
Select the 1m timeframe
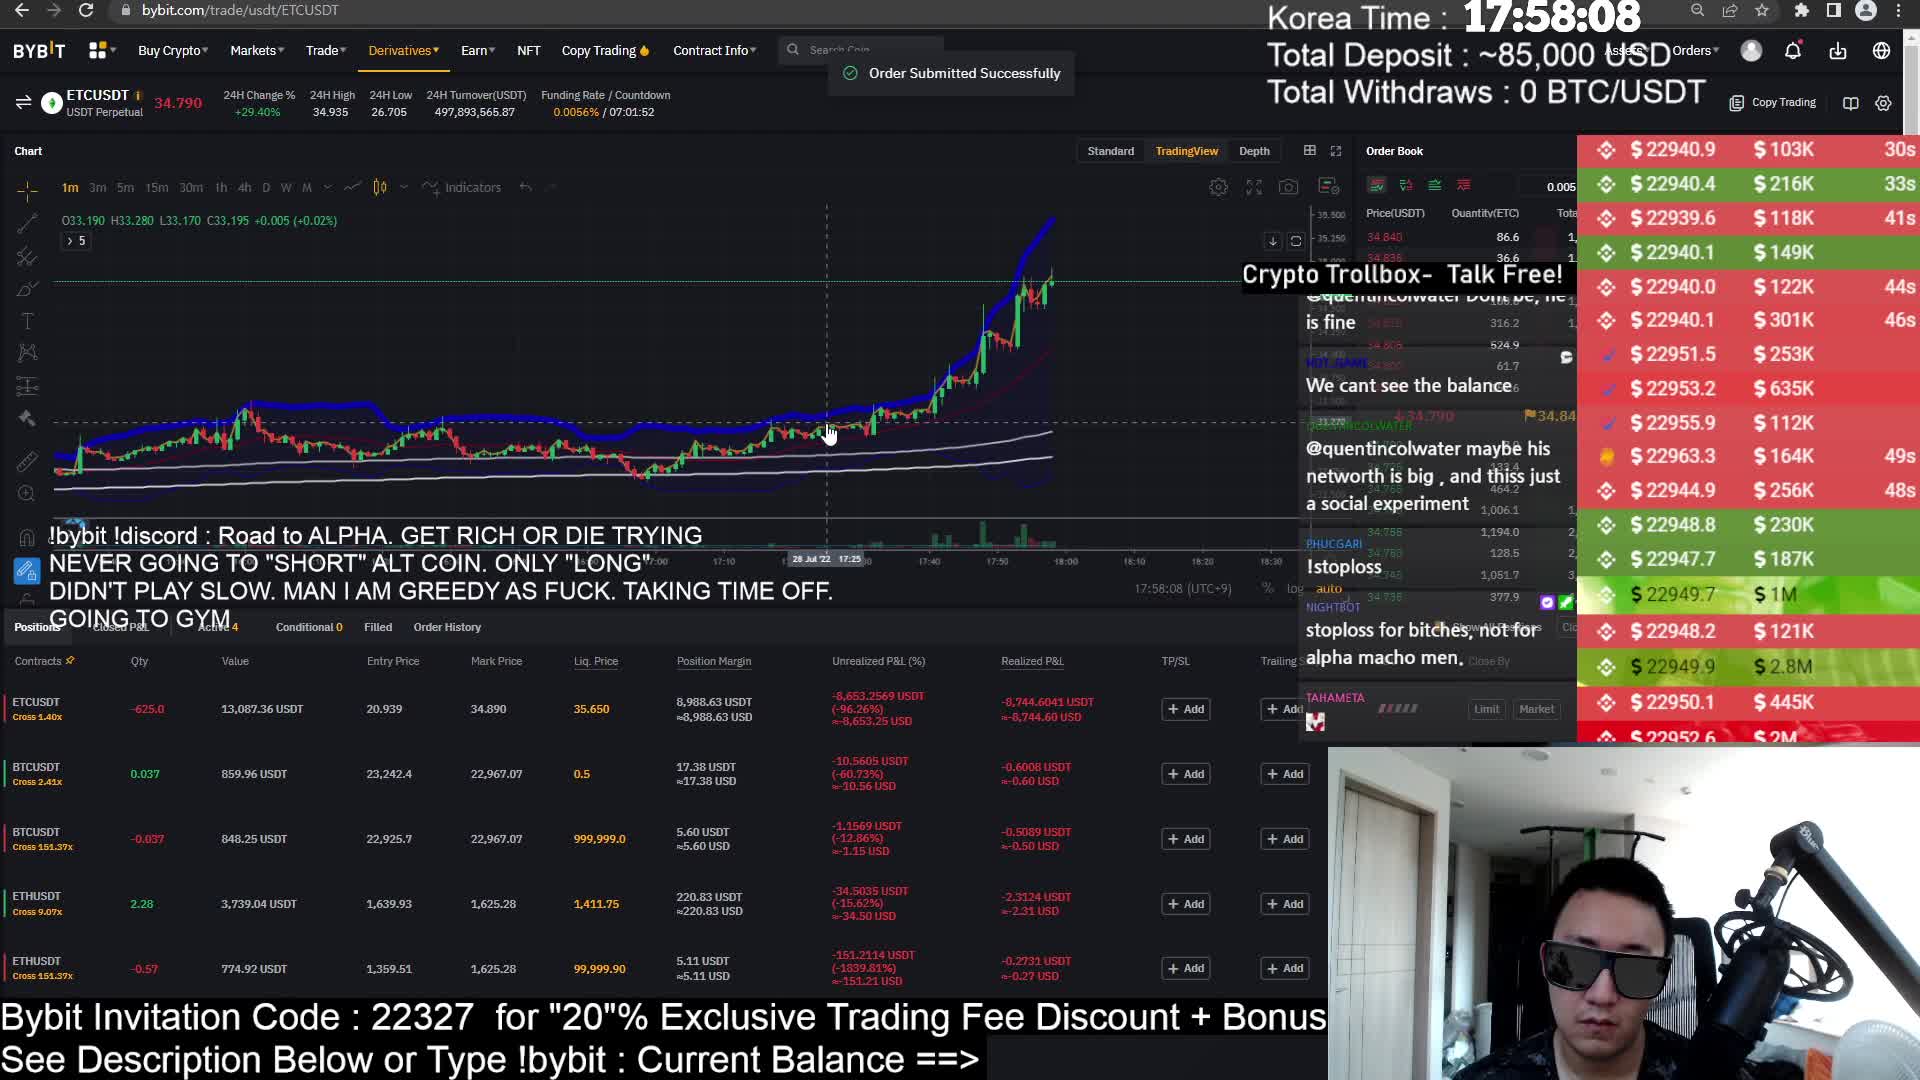(x=70, y=187)
